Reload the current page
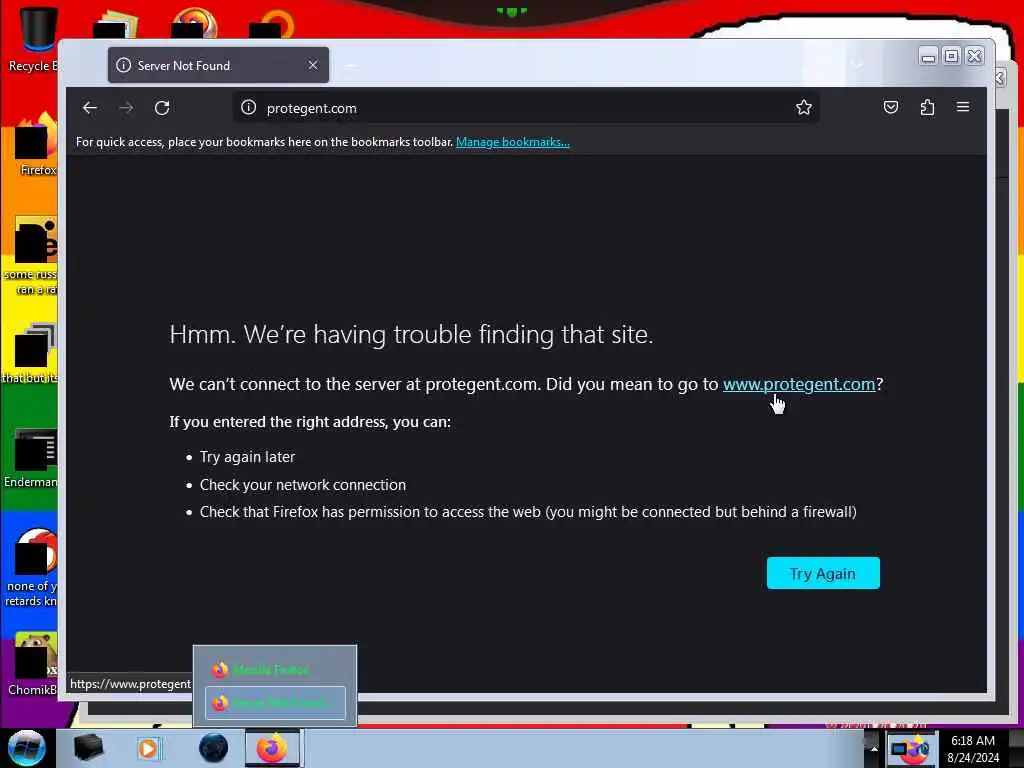This screenshot has height=768, width=1024. click(x=162, y=108)
